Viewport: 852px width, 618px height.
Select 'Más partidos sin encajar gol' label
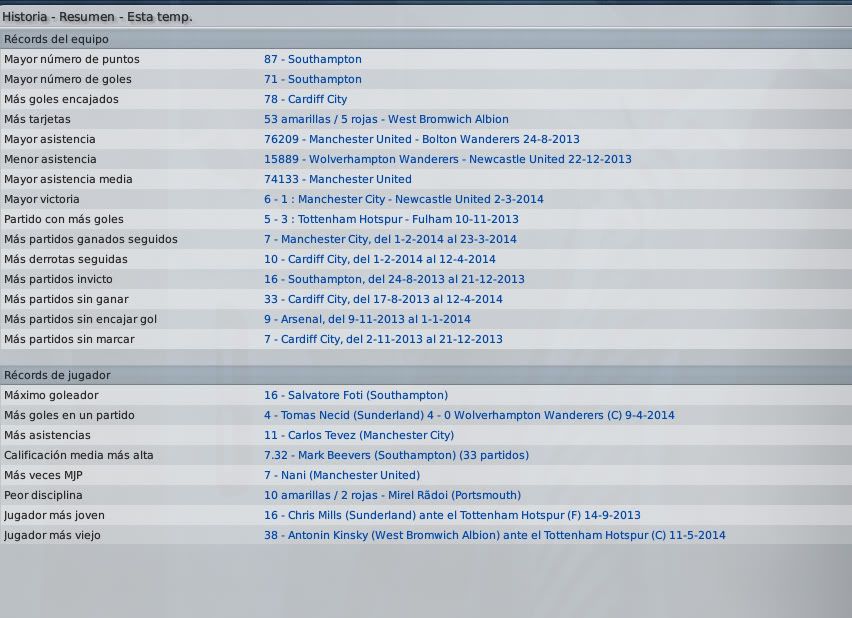[80, 320]
